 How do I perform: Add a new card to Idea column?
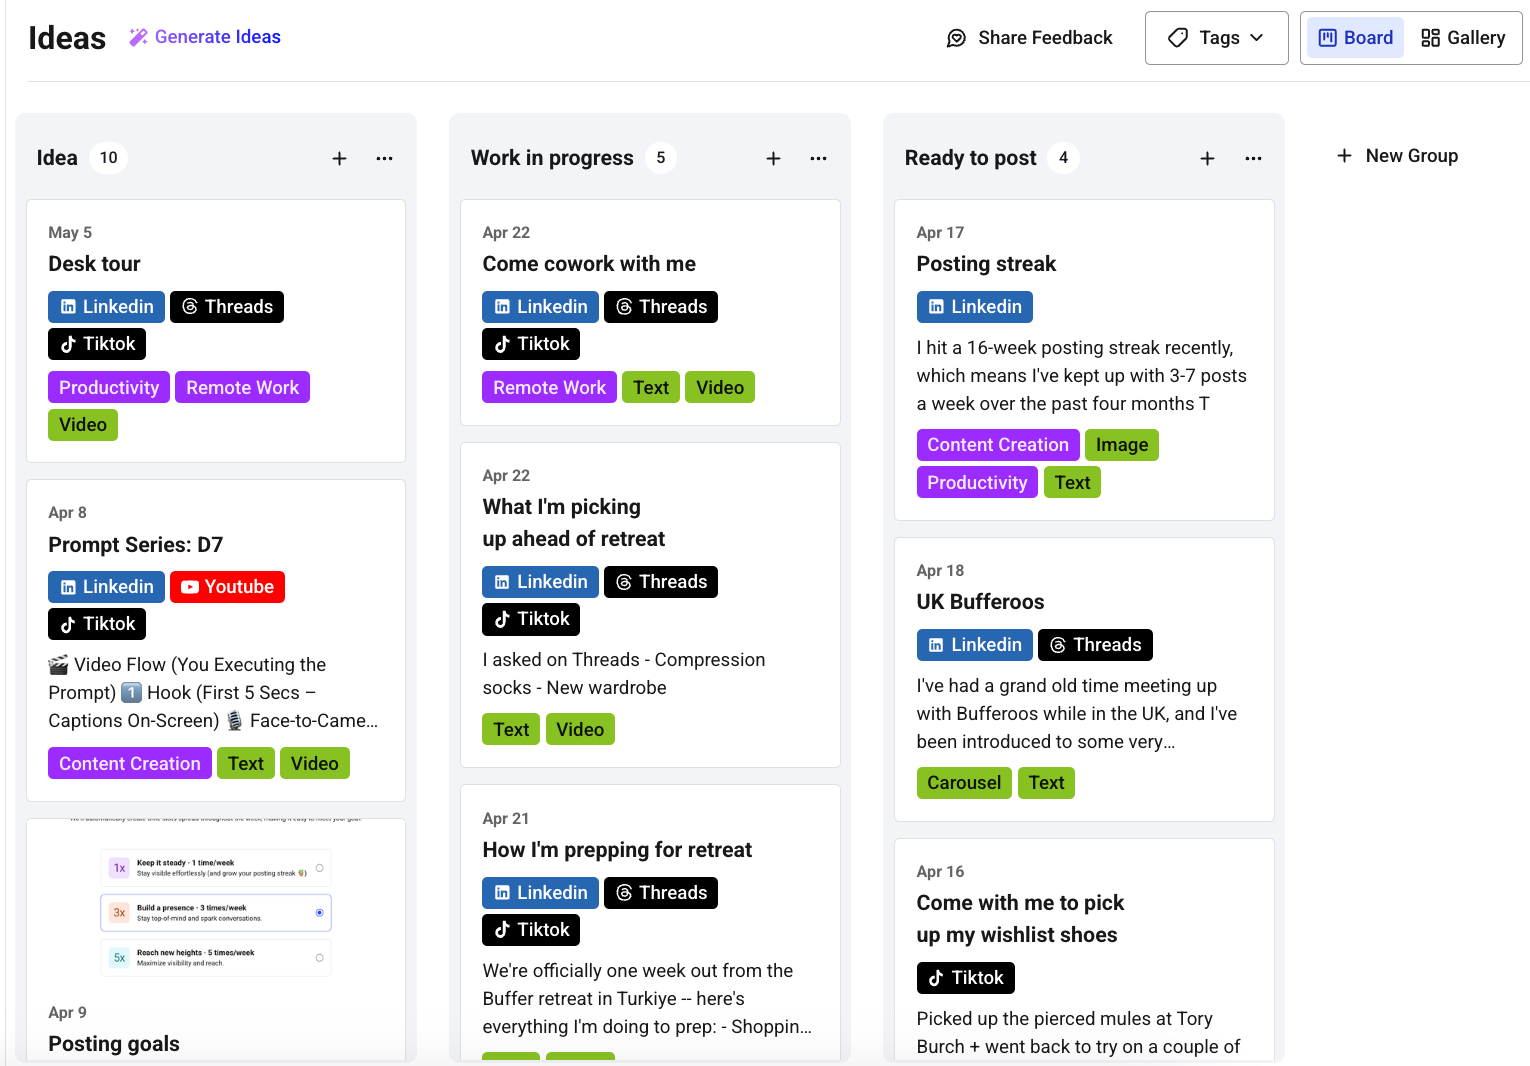click(340, 158)
